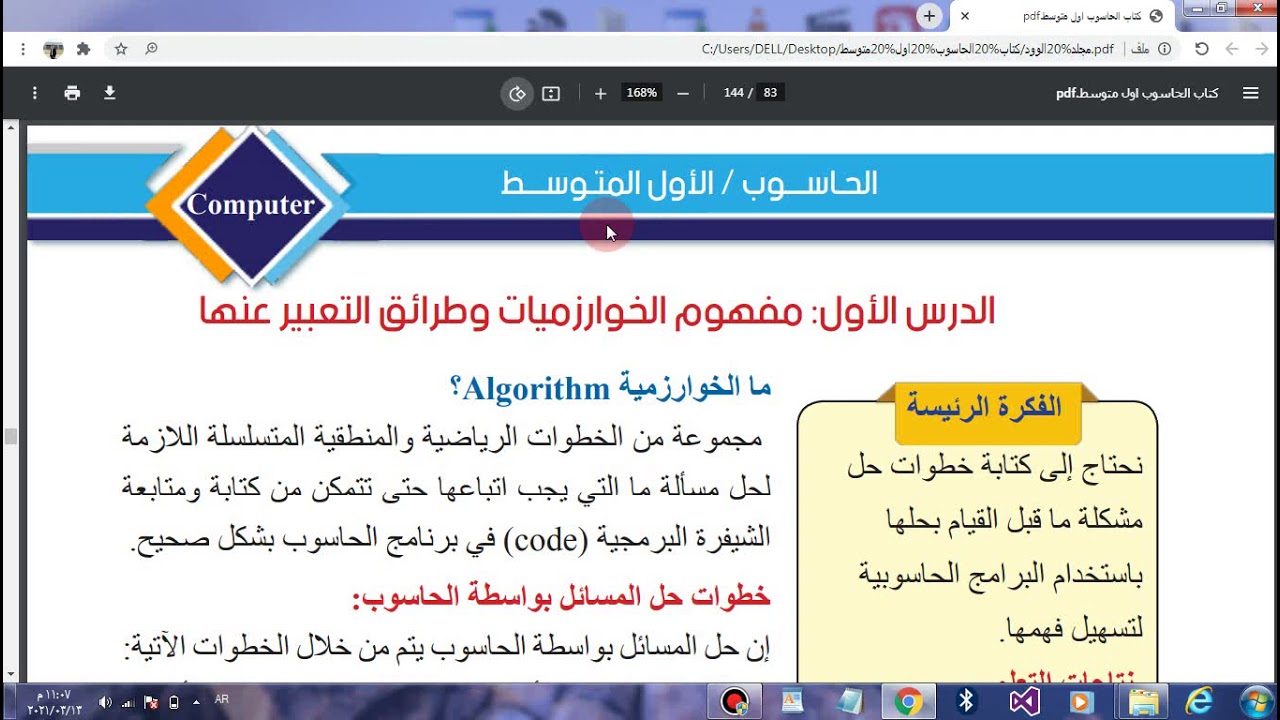View site information icon in address bar
Screen dimensions: 1280x720
1165,48
